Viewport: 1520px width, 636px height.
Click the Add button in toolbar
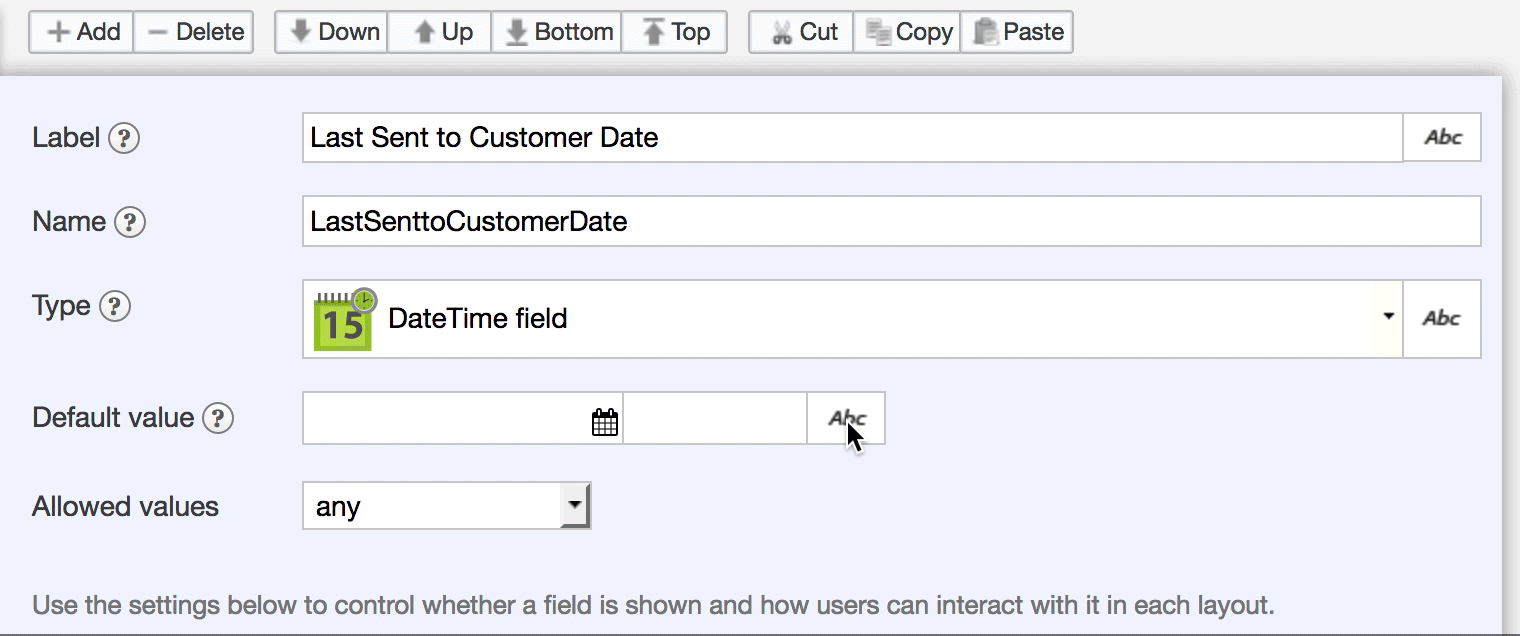(82, 32)
